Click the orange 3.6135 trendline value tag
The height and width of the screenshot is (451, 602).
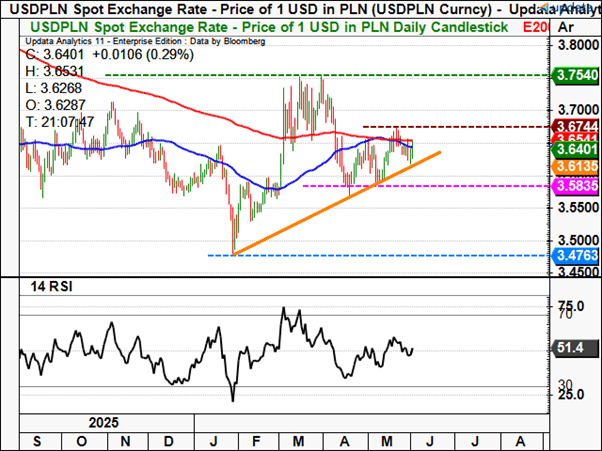[575, 167]
